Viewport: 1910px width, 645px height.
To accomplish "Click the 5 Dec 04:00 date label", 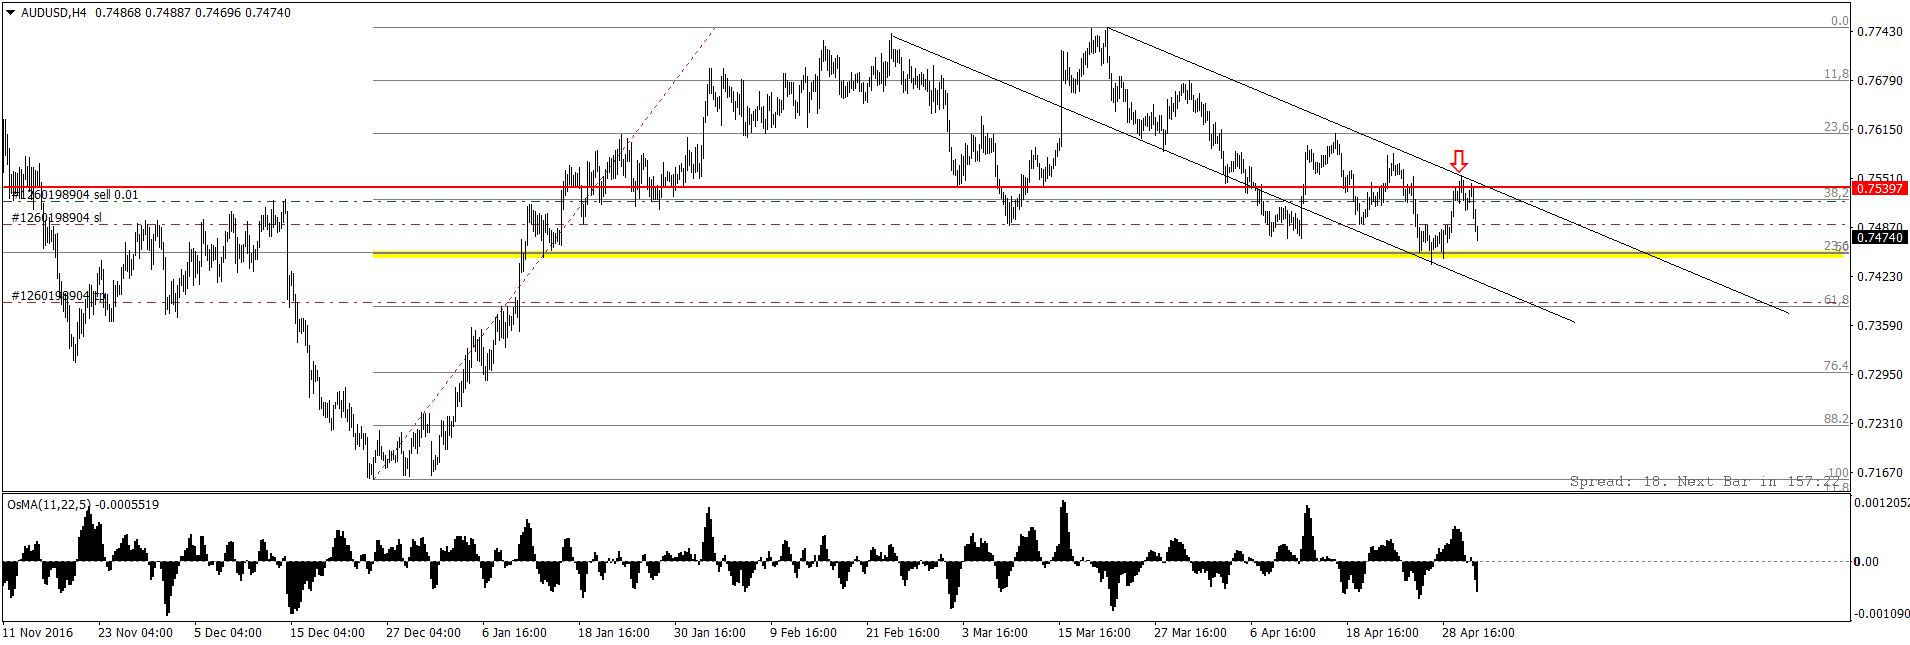I will pyautogui.click(x=228, y=633).
